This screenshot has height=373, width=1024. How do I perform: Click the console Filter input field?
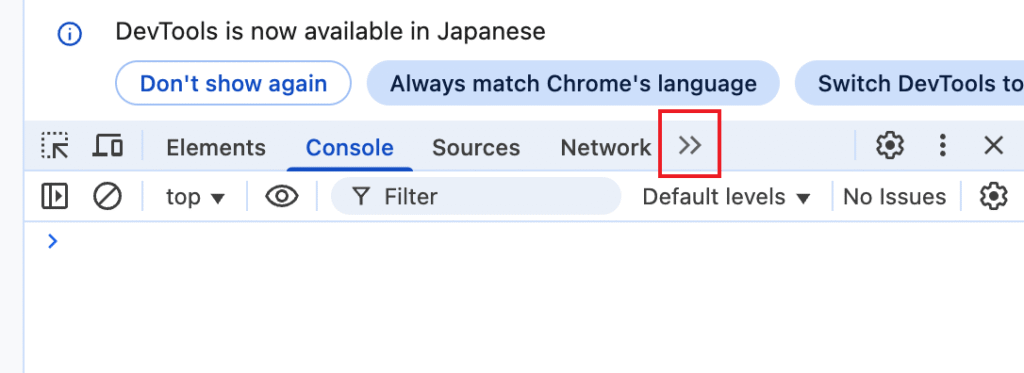click(476, 196)
